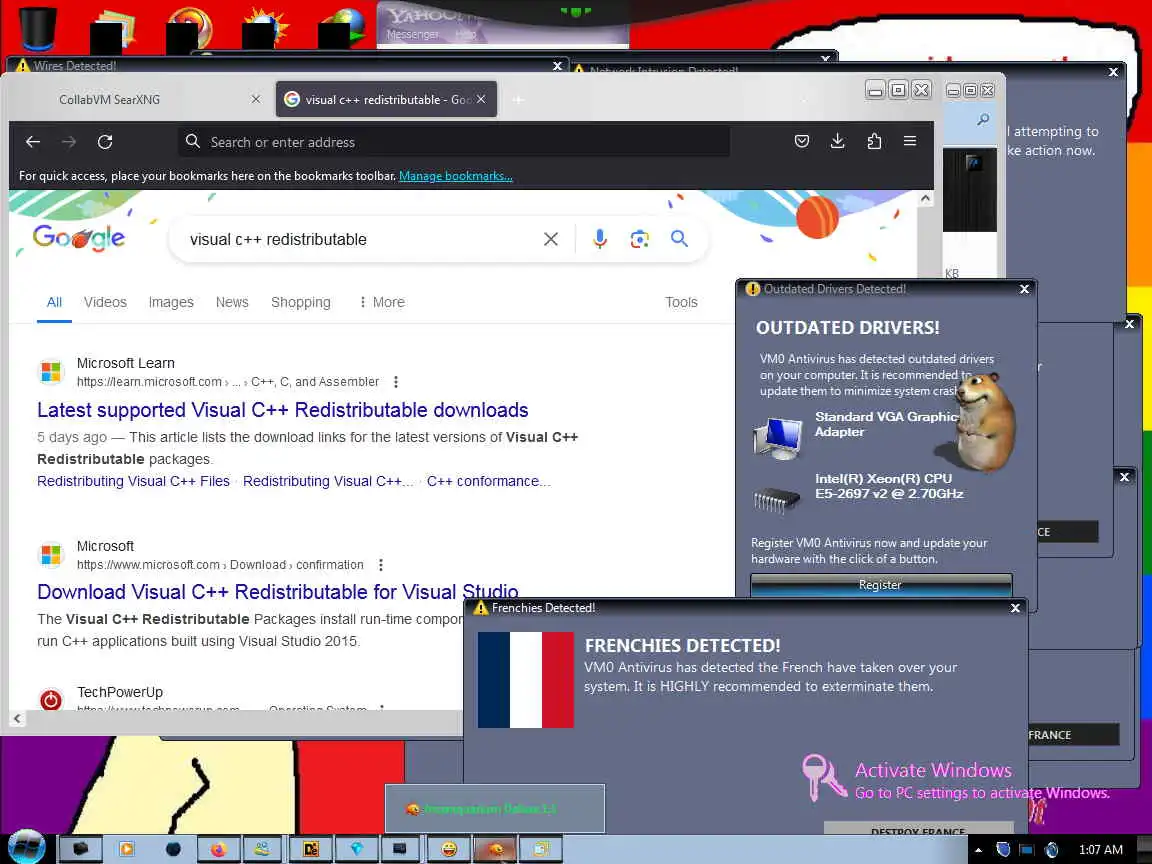Open Firefox from the taskbar

[x=218, y=849]
